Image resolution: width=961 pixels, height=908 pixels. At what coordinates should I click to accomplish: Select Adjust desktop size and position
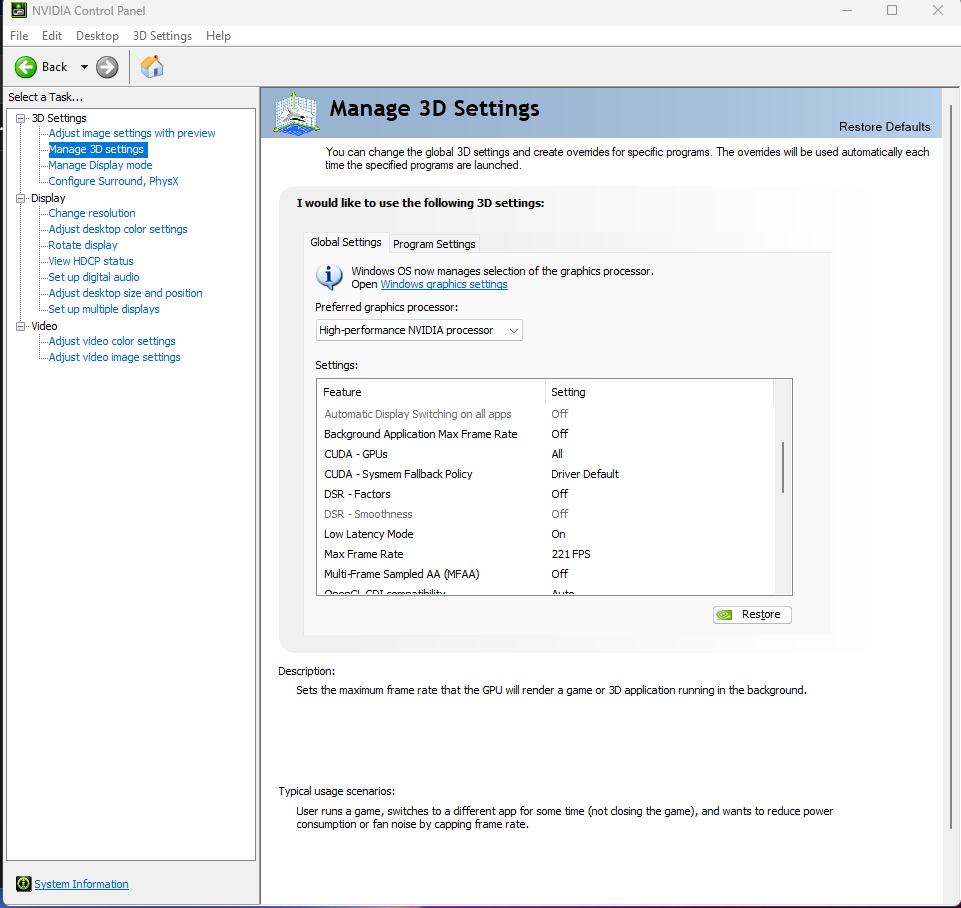(x=125, y=293)
